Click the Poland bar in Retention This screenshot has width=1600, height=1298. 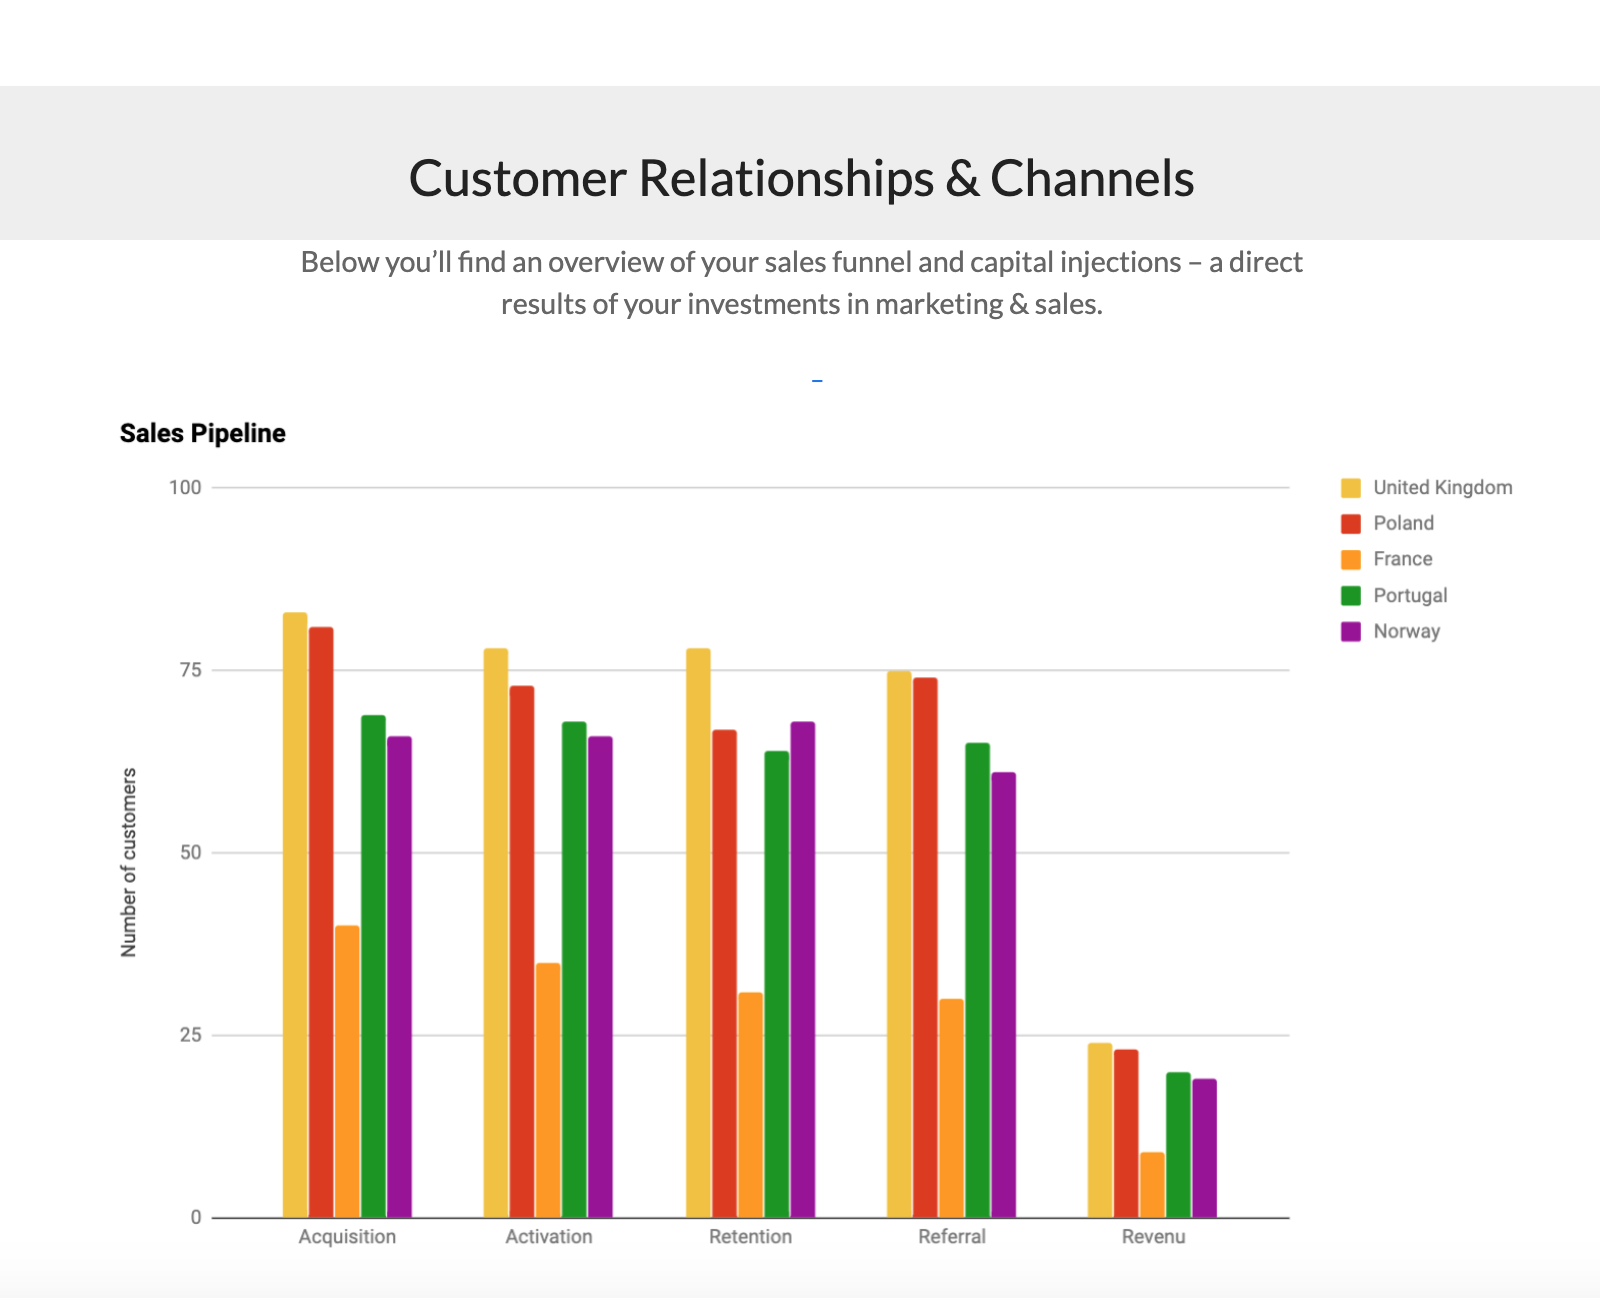(x=724, y=974)
